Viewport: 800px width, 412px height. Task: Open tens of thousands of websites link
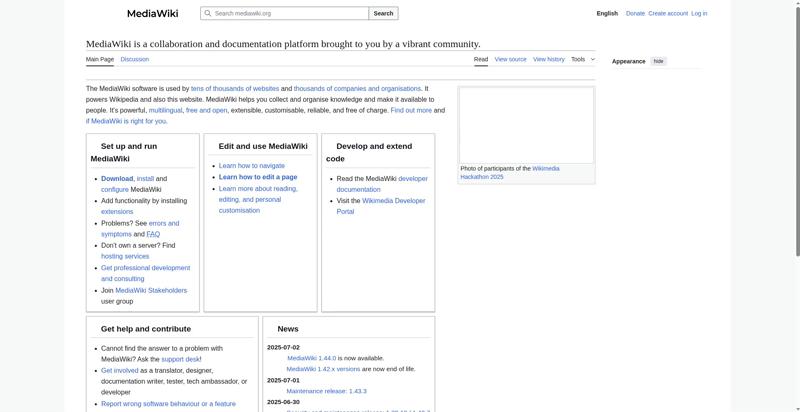click(235, 89)
